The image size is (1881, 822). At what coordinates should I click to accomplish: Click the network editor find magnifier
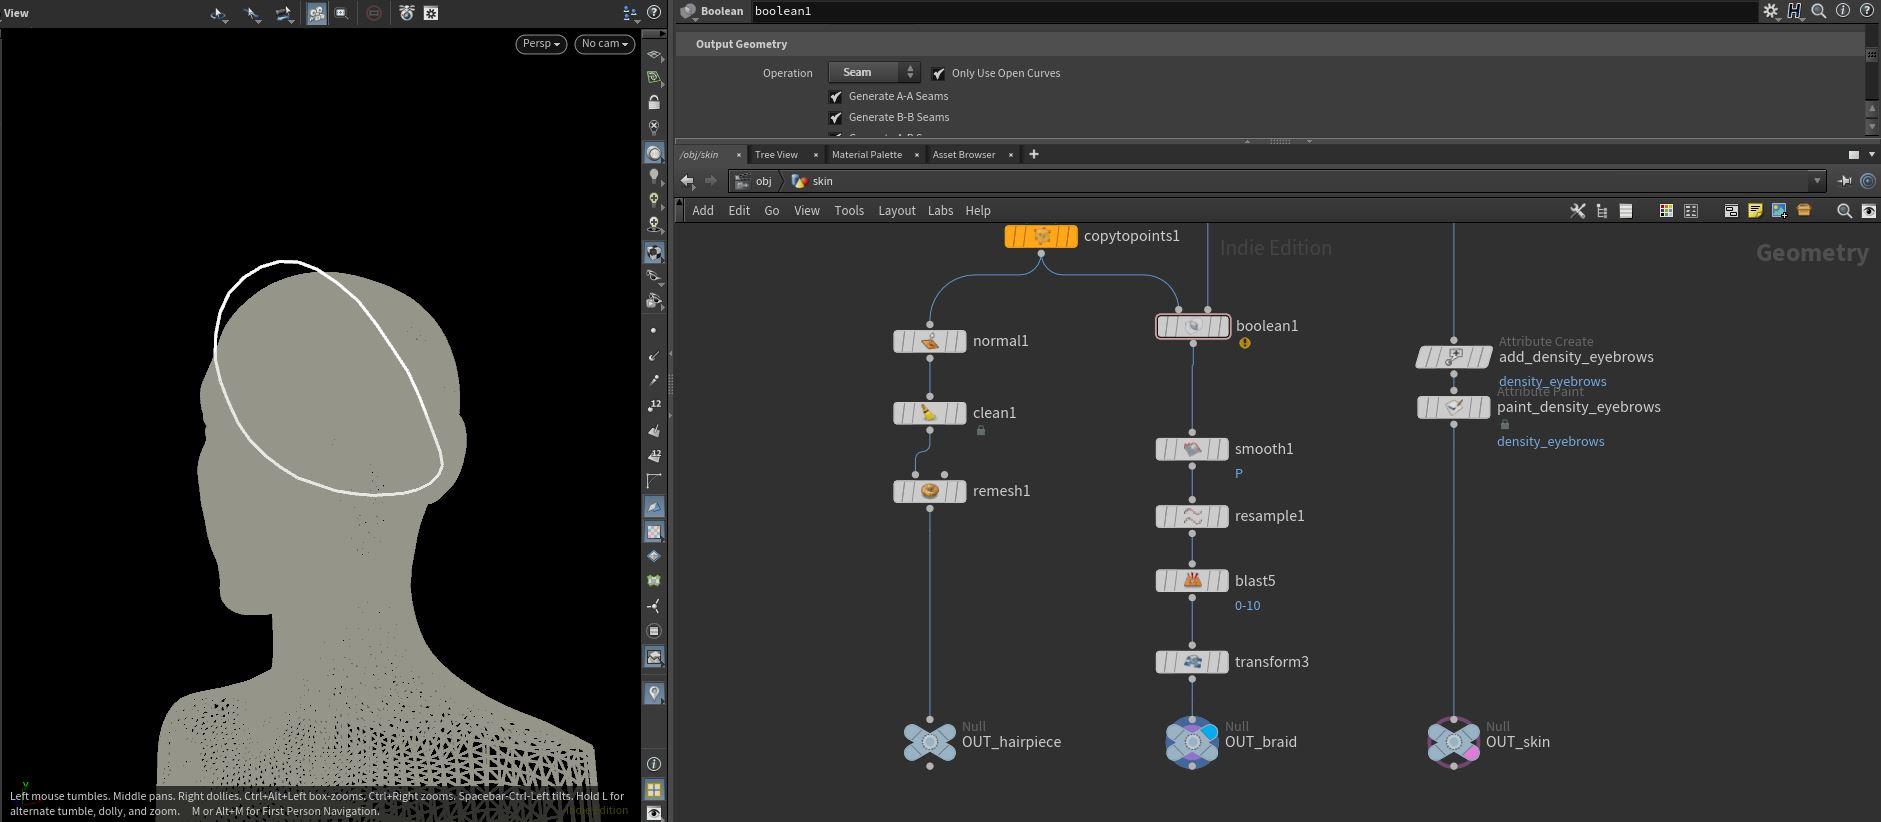[1844, 211]
